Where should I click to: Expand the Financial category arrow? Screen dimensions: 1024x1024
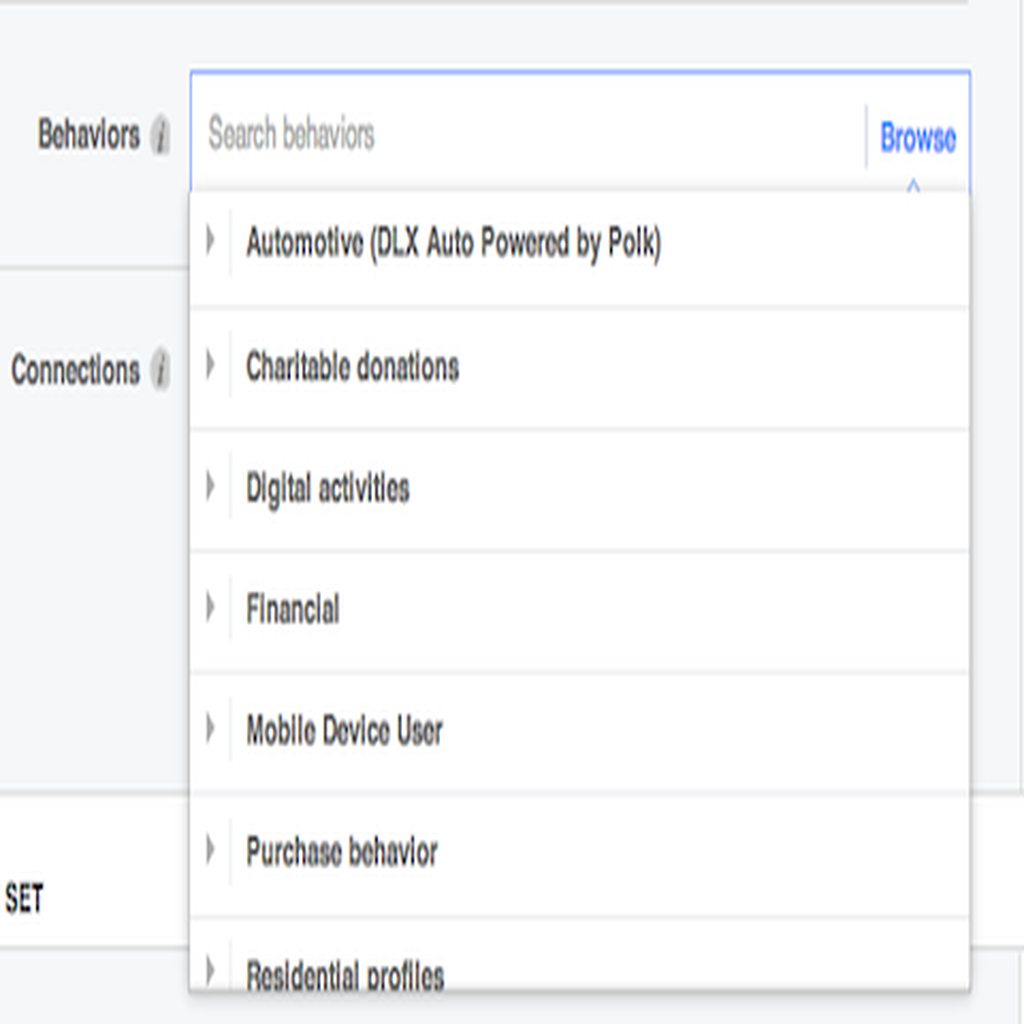tap(210, 607)
